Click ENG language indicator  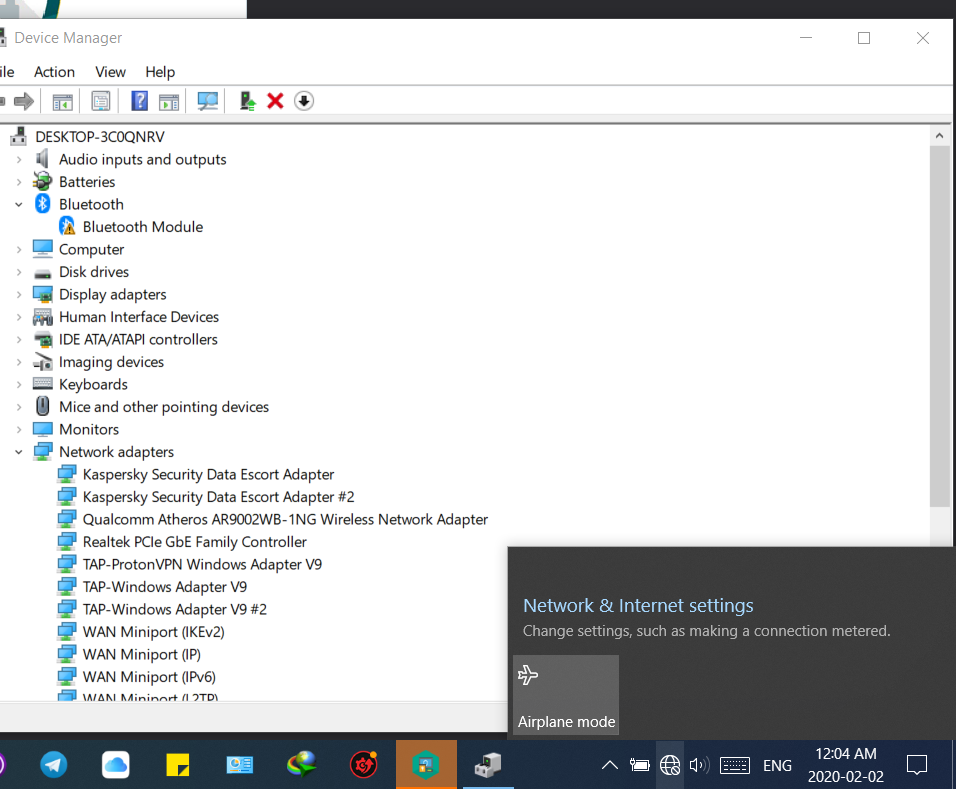pos(777,765)
